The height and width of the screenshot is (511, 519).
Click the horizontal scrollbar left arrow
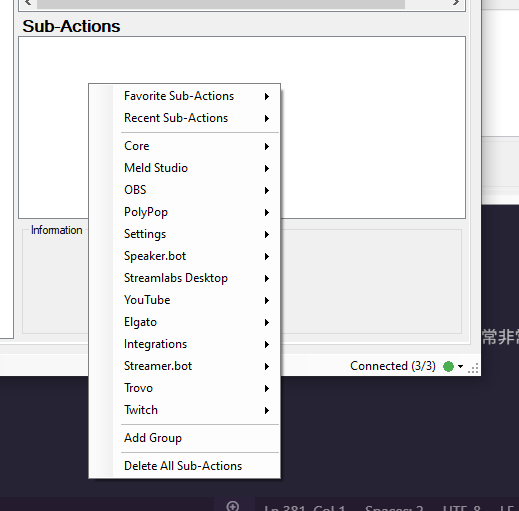point(28,3)
